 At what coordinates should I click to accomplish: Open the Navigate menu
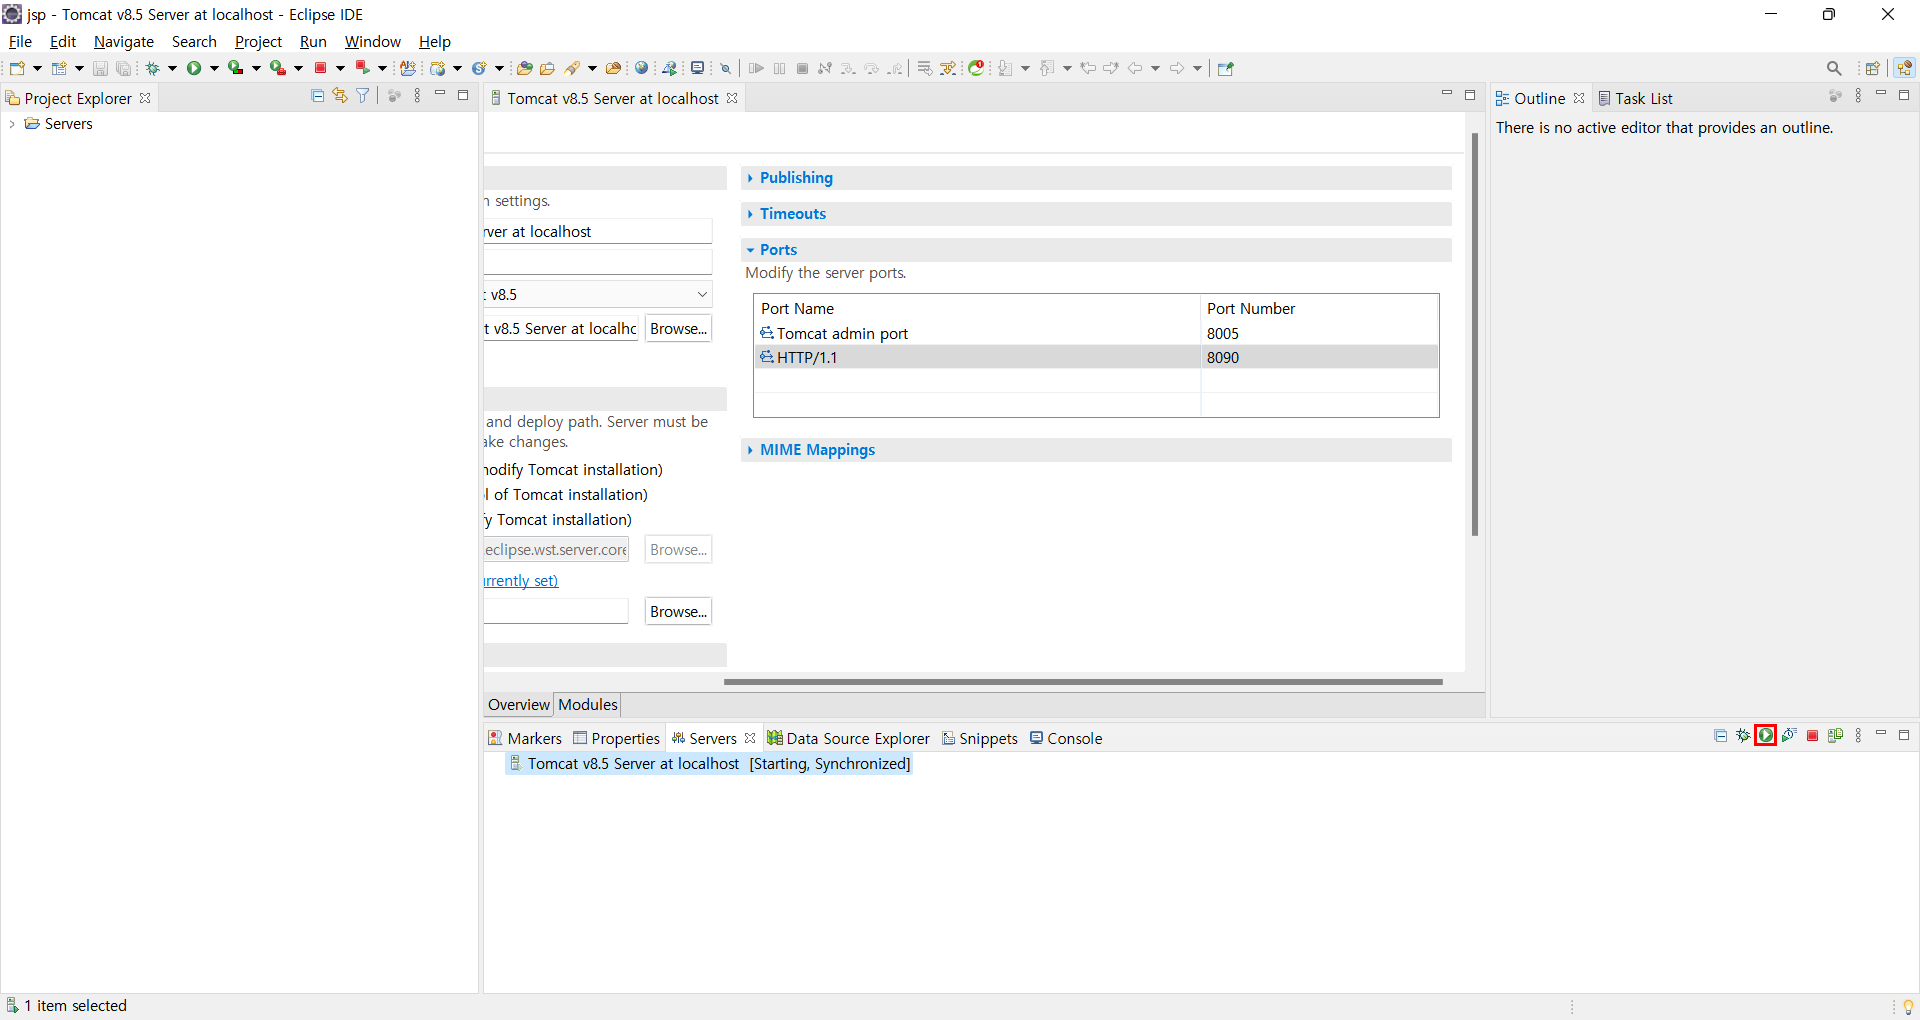[x=124, y=41]
